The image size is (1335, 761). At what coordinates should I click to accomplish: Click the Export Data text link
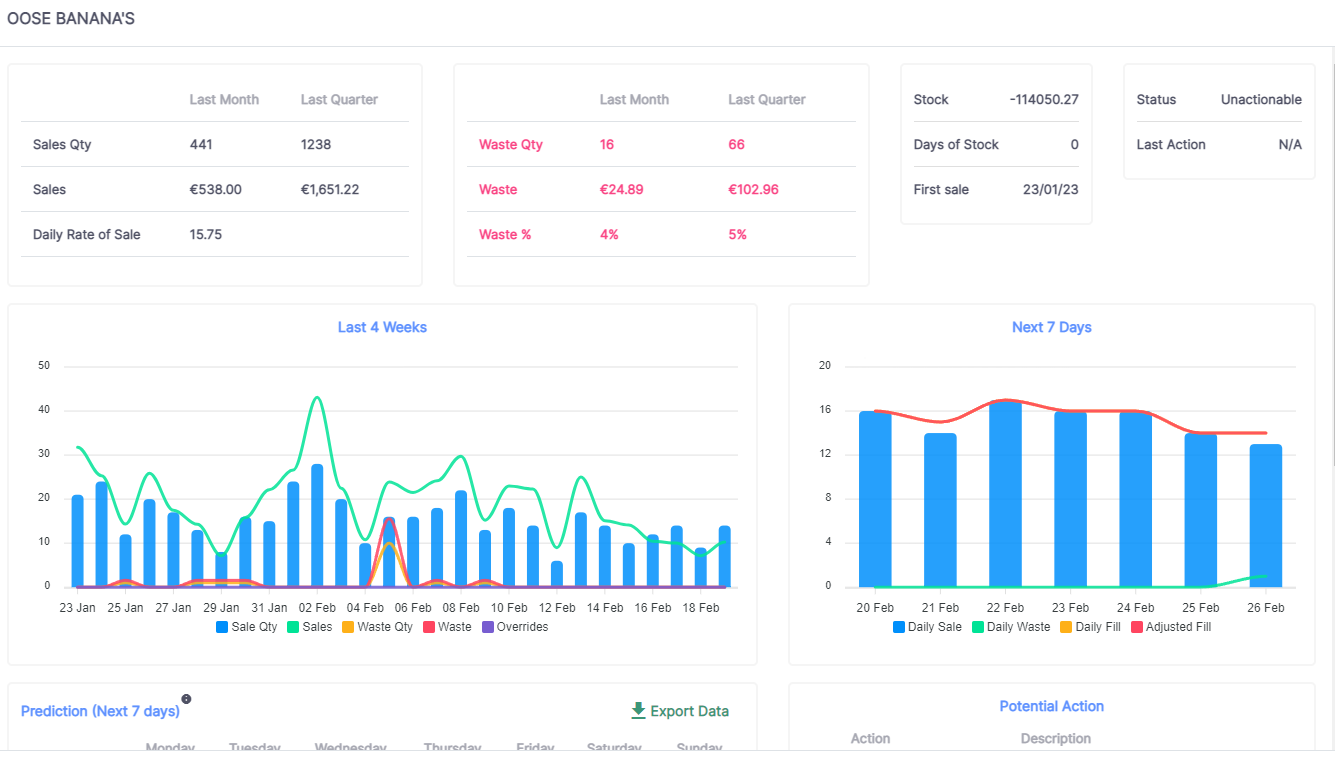pos(689,712)
